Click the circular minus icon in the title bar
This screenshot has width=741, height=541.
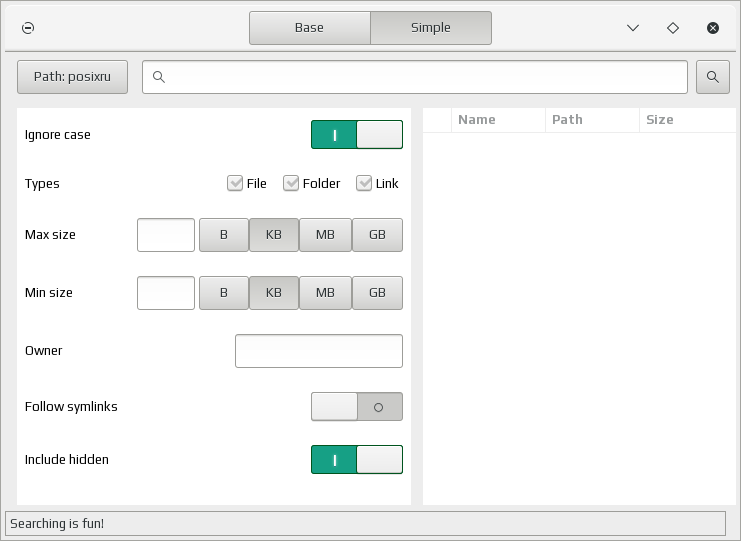click(28, 28)
